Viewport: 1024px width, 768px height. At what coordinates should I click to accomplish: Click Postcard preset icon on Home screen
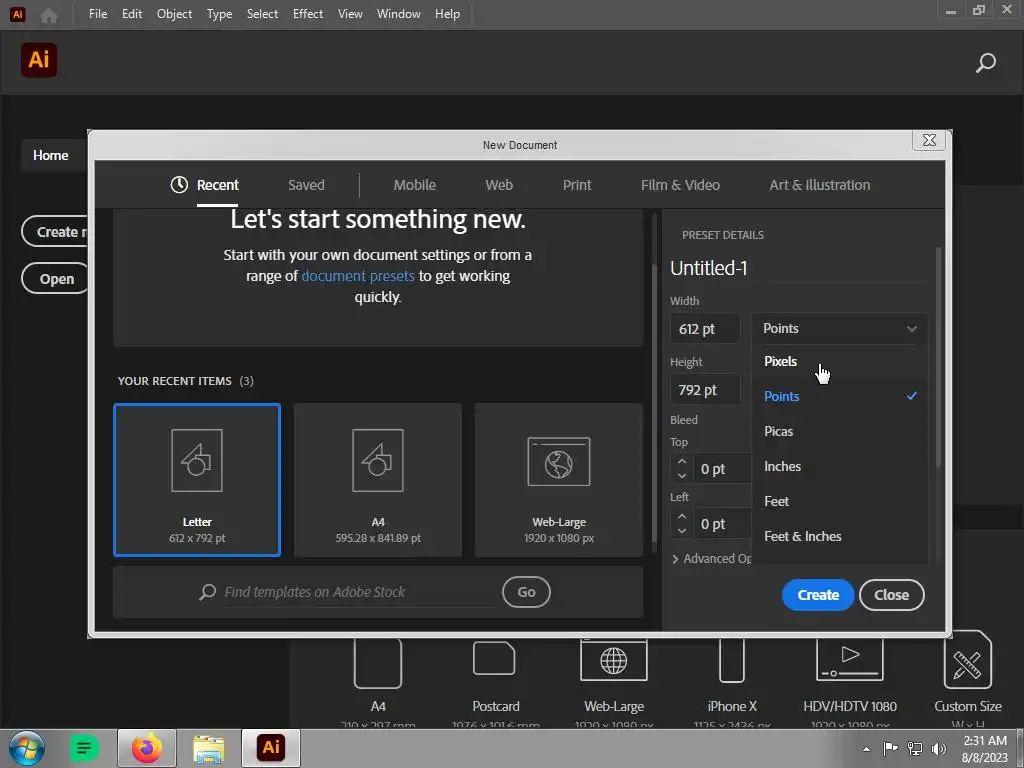click(x=494, y=658)
